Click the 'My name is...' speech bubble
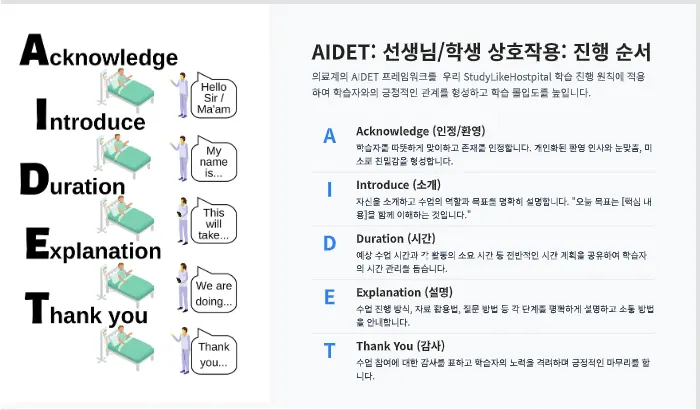 pos(213,160)
